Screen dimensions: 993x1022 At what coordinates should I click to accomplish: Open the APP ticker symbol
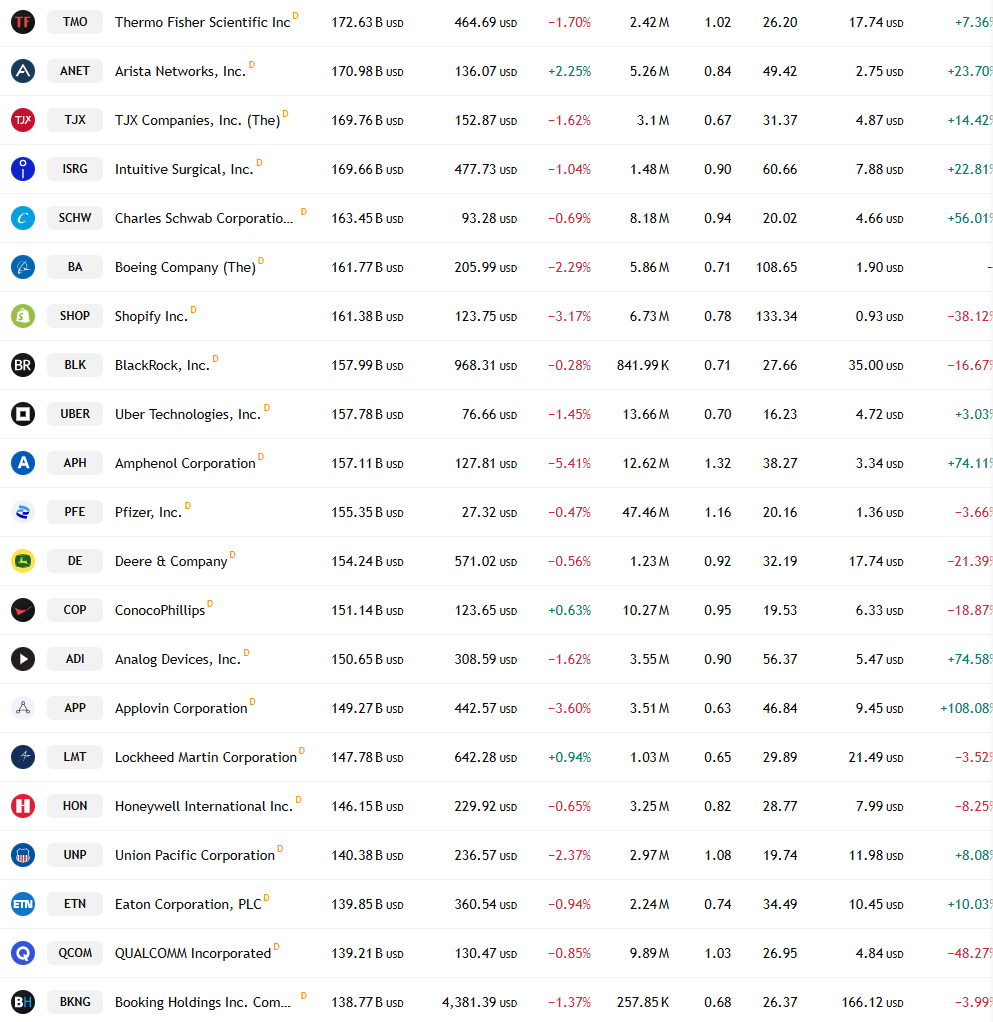coord(75,708)
